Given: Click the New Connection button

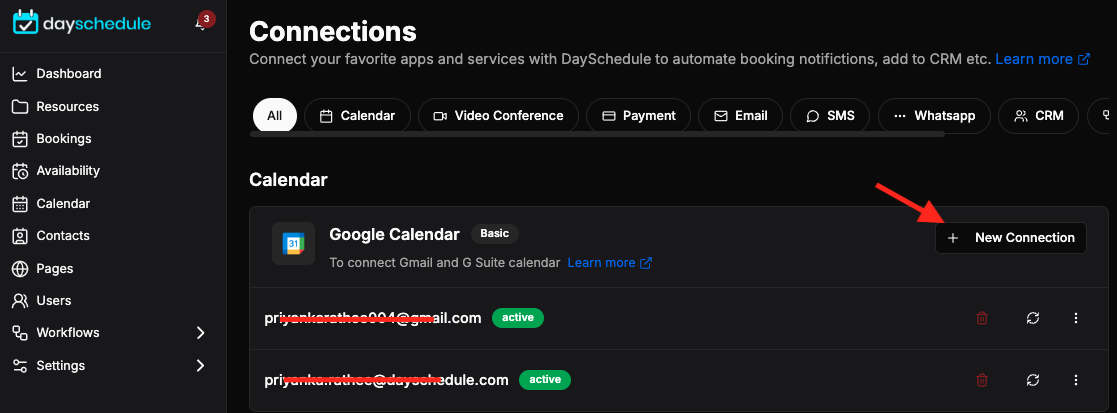Looking at the screenshot, I should 1011,238.
